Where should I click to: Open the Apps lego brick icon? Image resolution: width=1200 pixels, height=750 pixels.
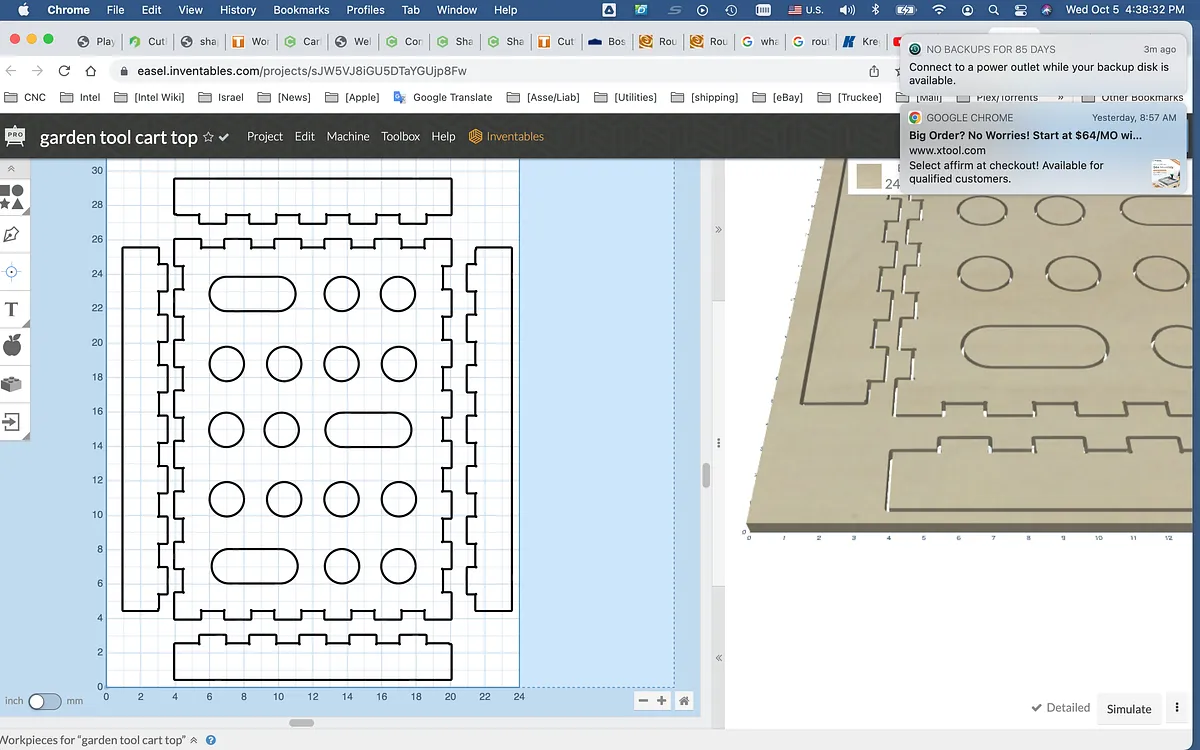click(x=12, y=384)
